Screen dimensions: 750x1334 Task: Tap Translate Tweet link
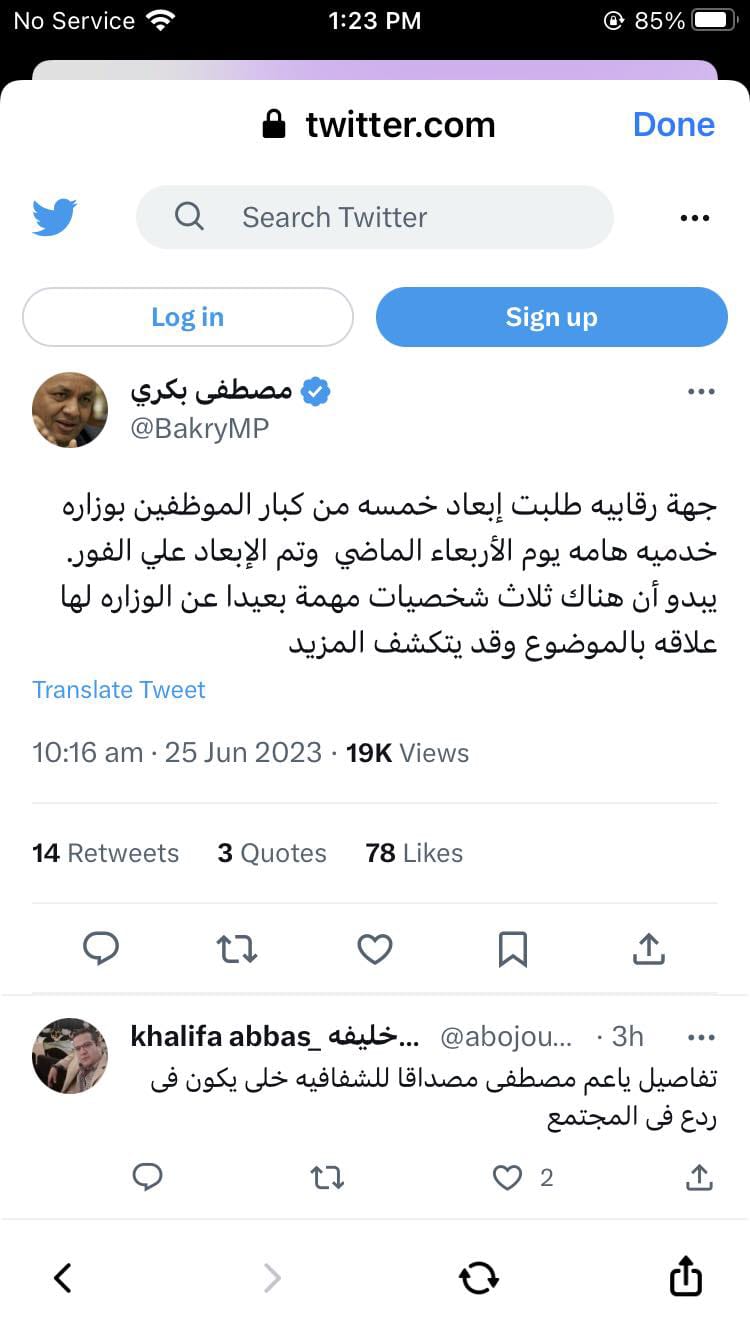pyautogui.click(x=119, y=690)
